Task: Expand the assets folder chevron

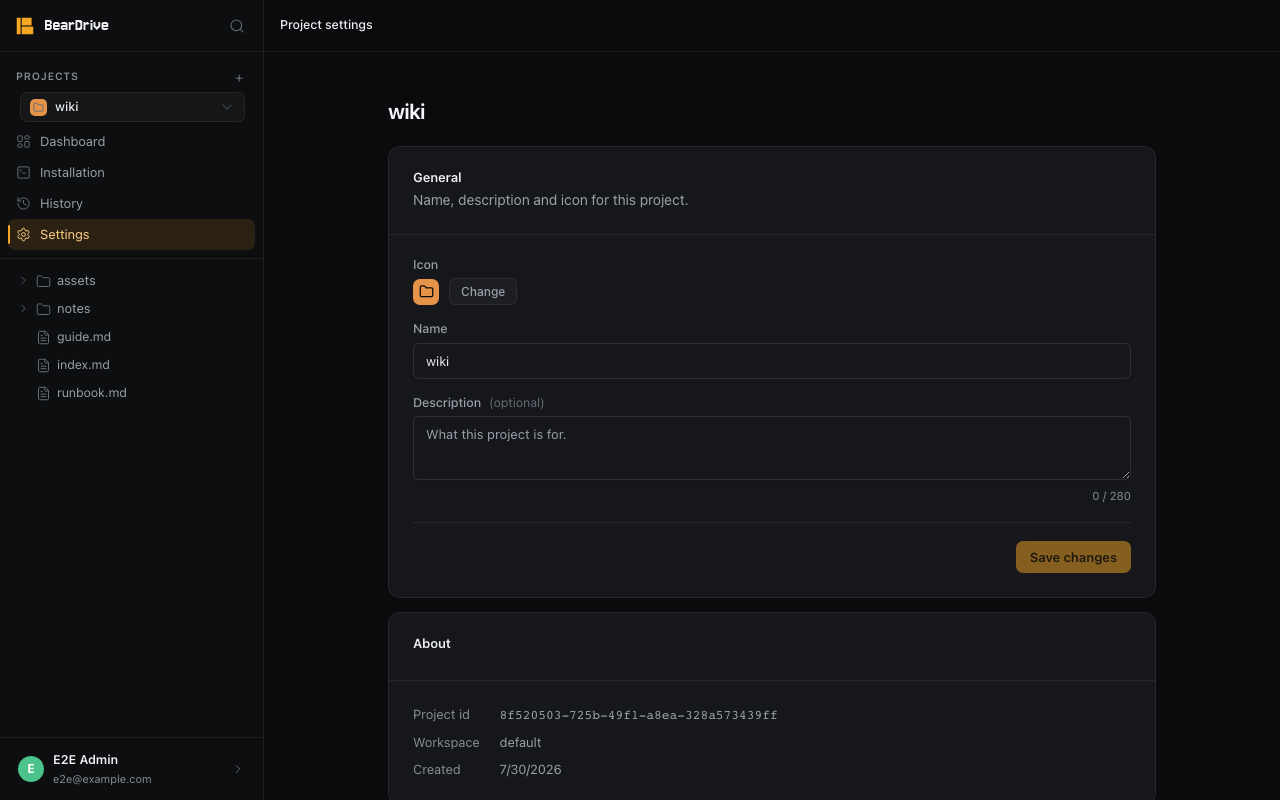Action: pyautogui.click(x=23, y=281)
